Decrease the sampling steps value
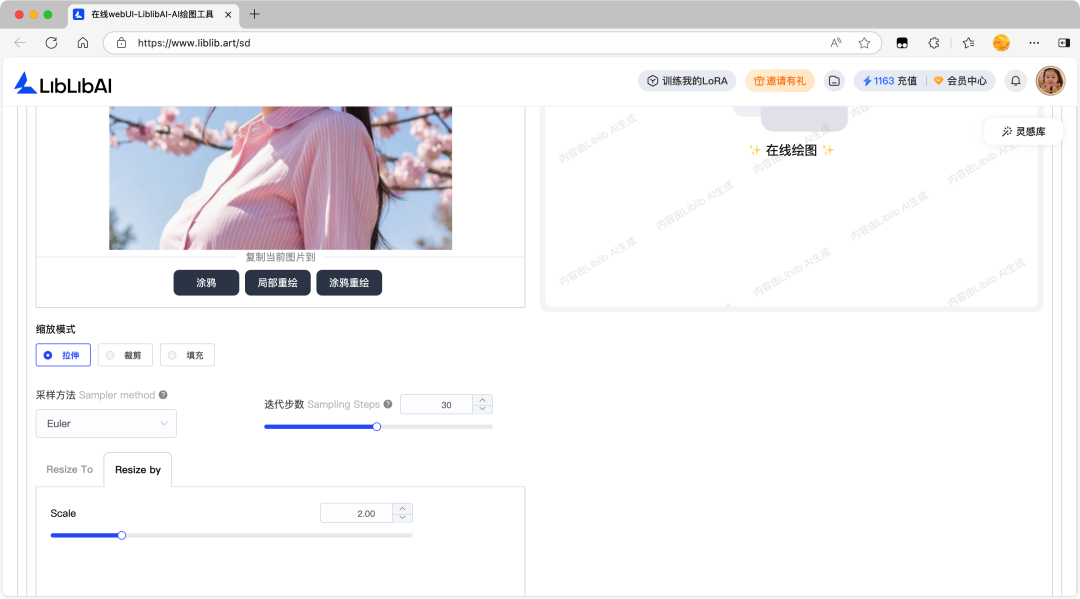 [x=482, y=409]
